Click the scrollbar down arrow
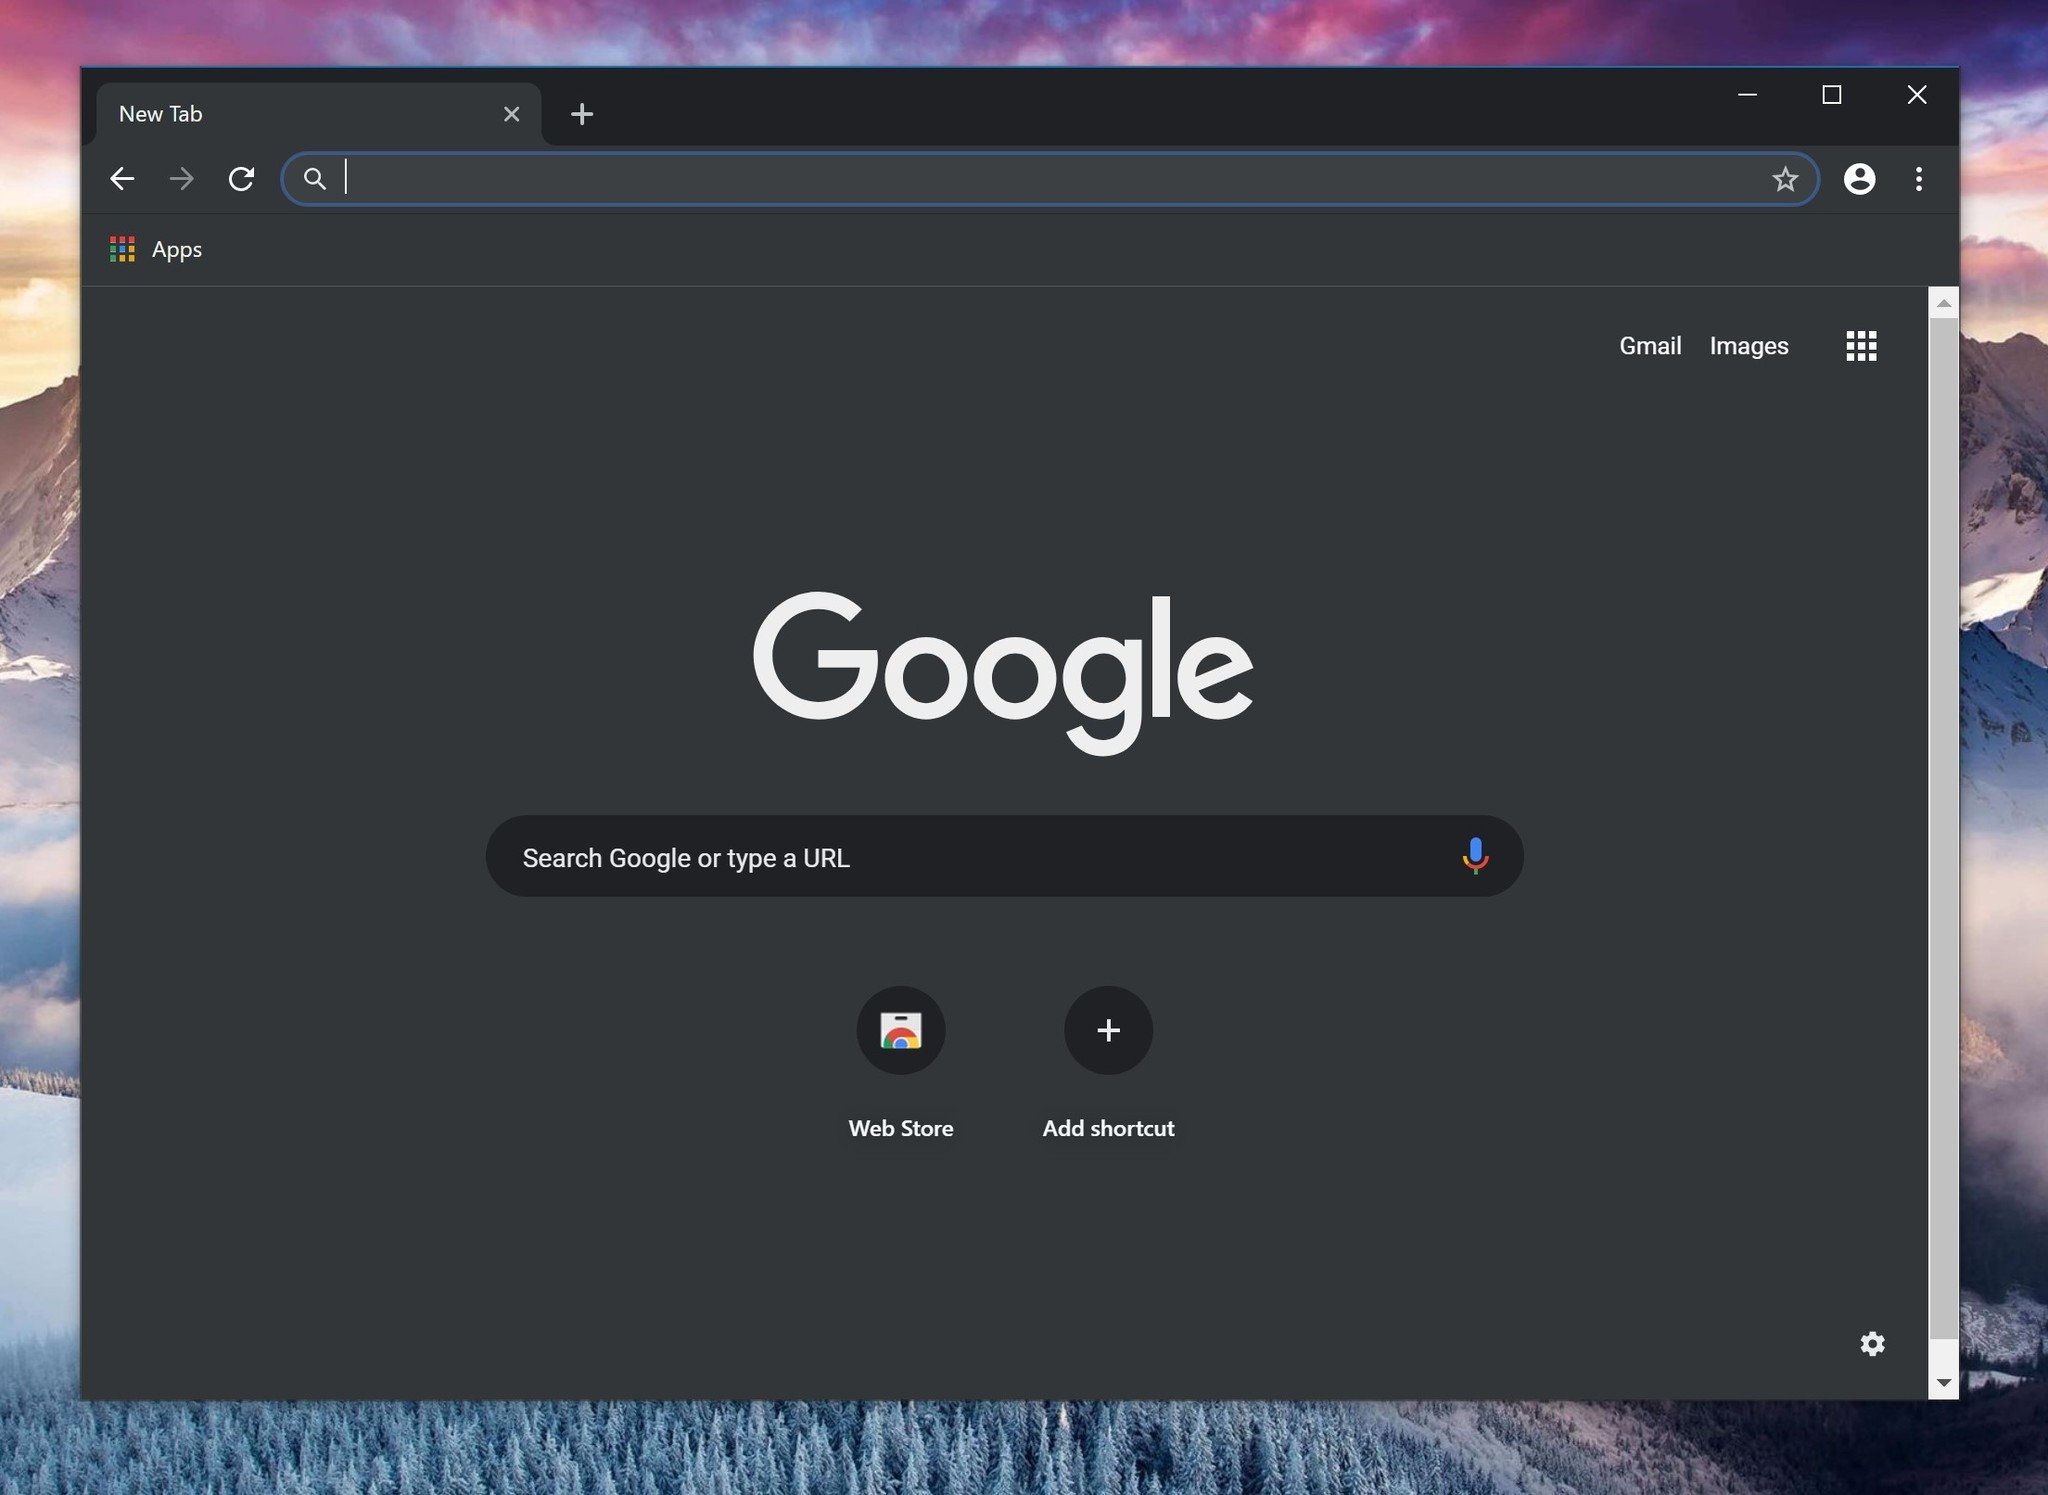 click(1943, 1383)
